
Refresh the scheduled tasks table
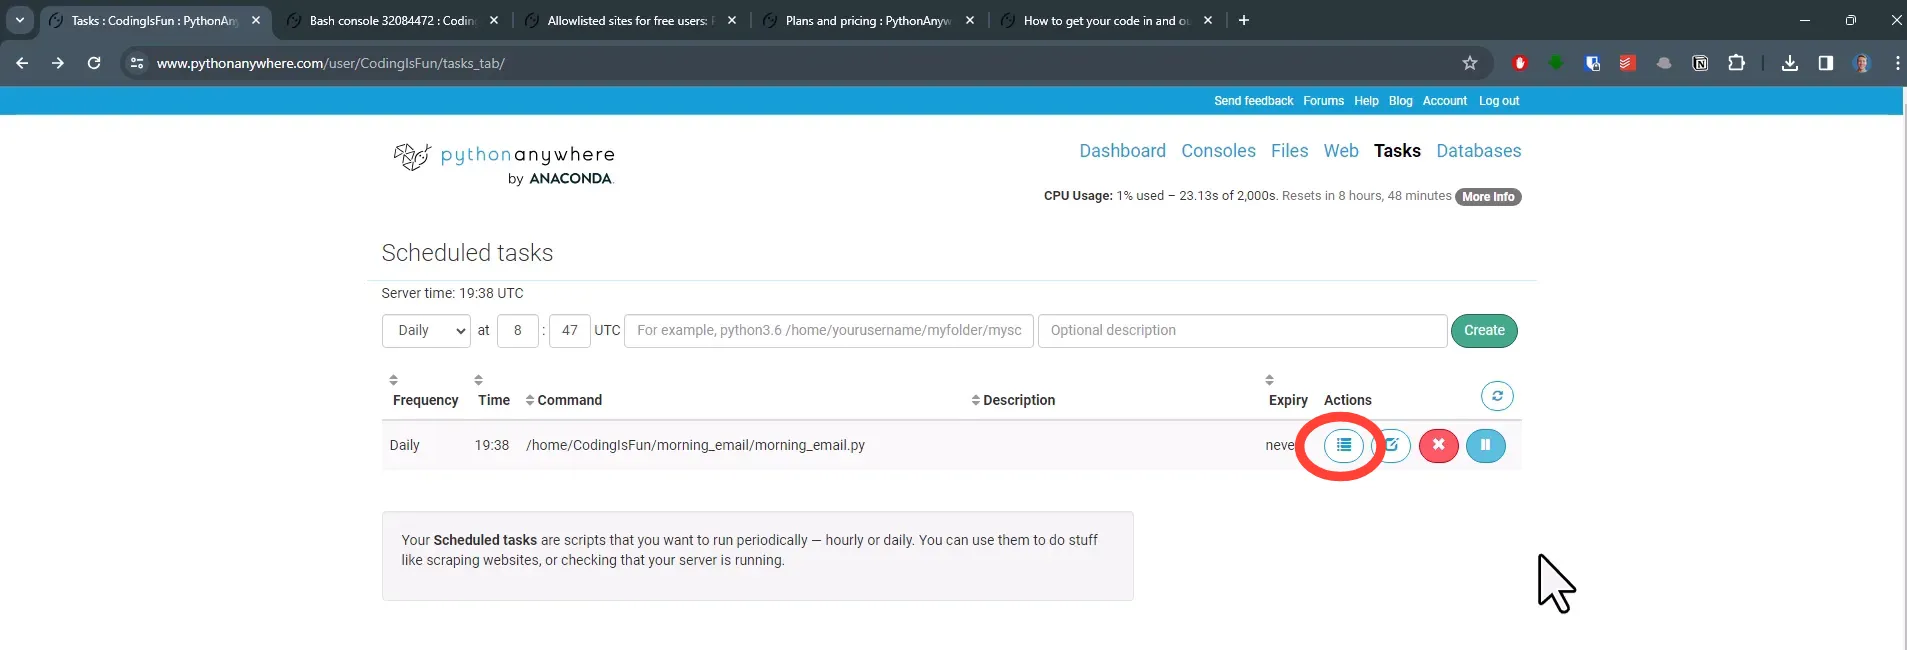pyautogui.click(x=1497, y=396)
